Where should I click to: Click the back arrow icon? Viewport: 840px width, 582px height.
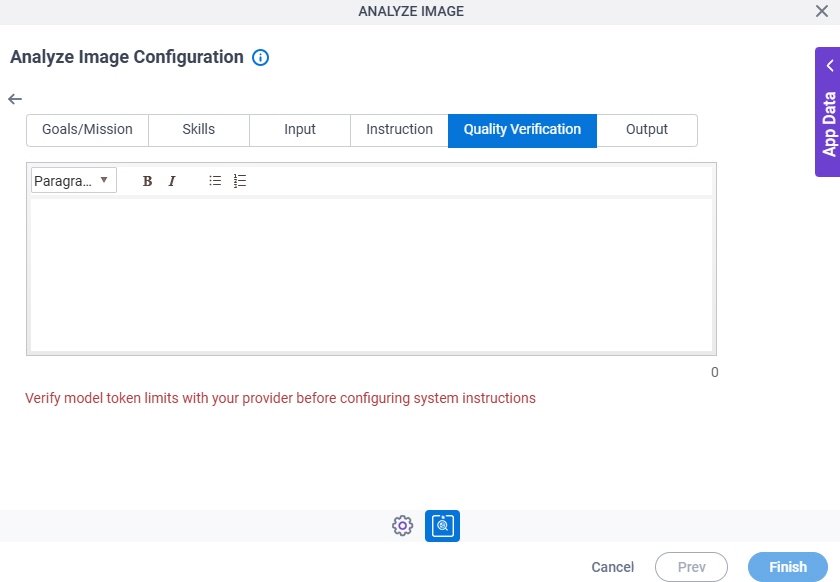tap(15, 99)
